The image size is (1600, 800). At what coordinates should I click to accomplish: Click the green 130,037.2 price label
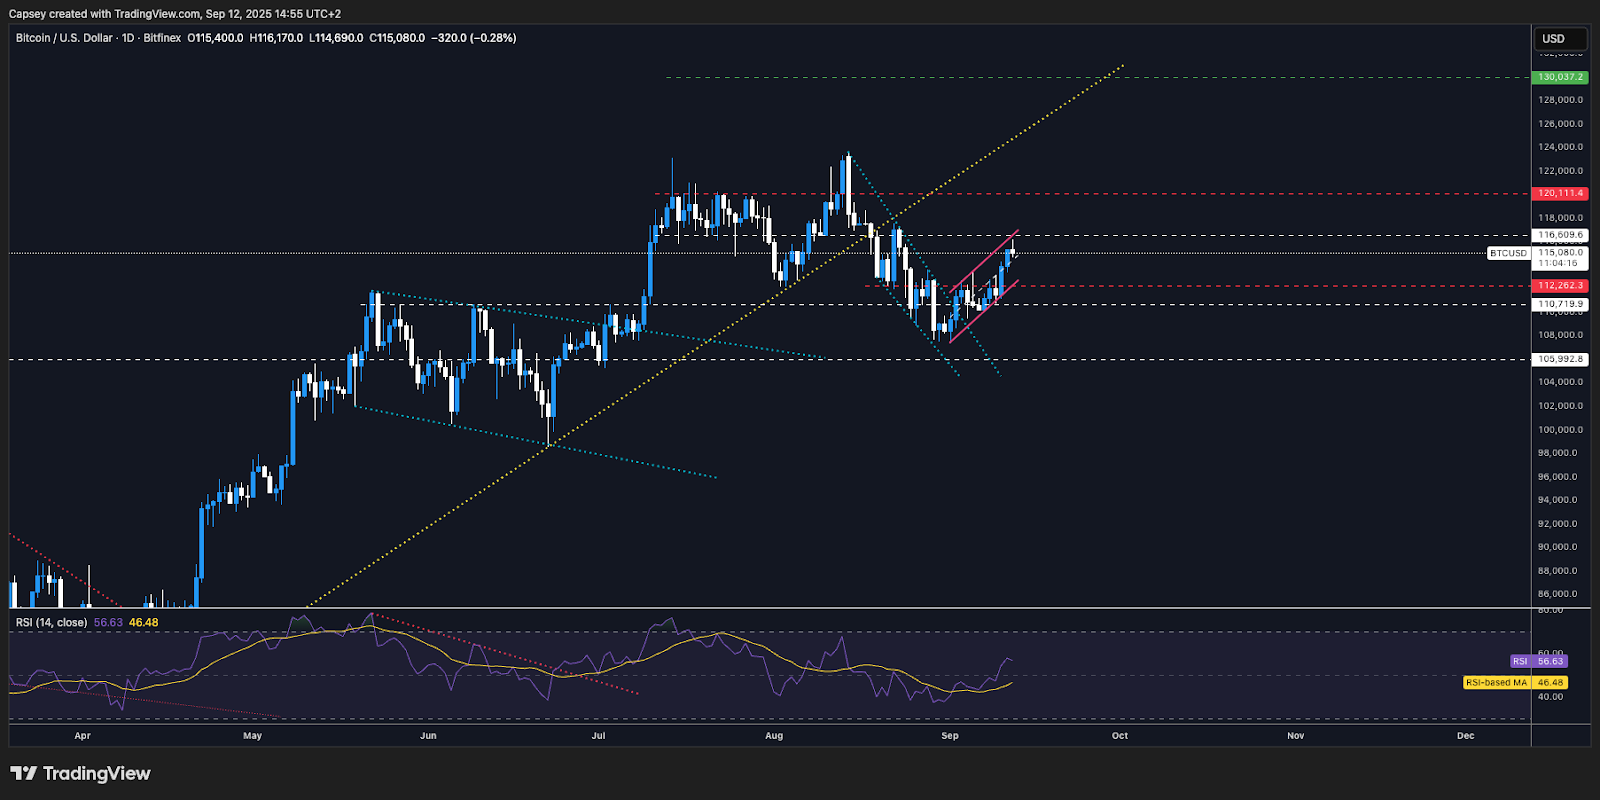point(1560,77)
